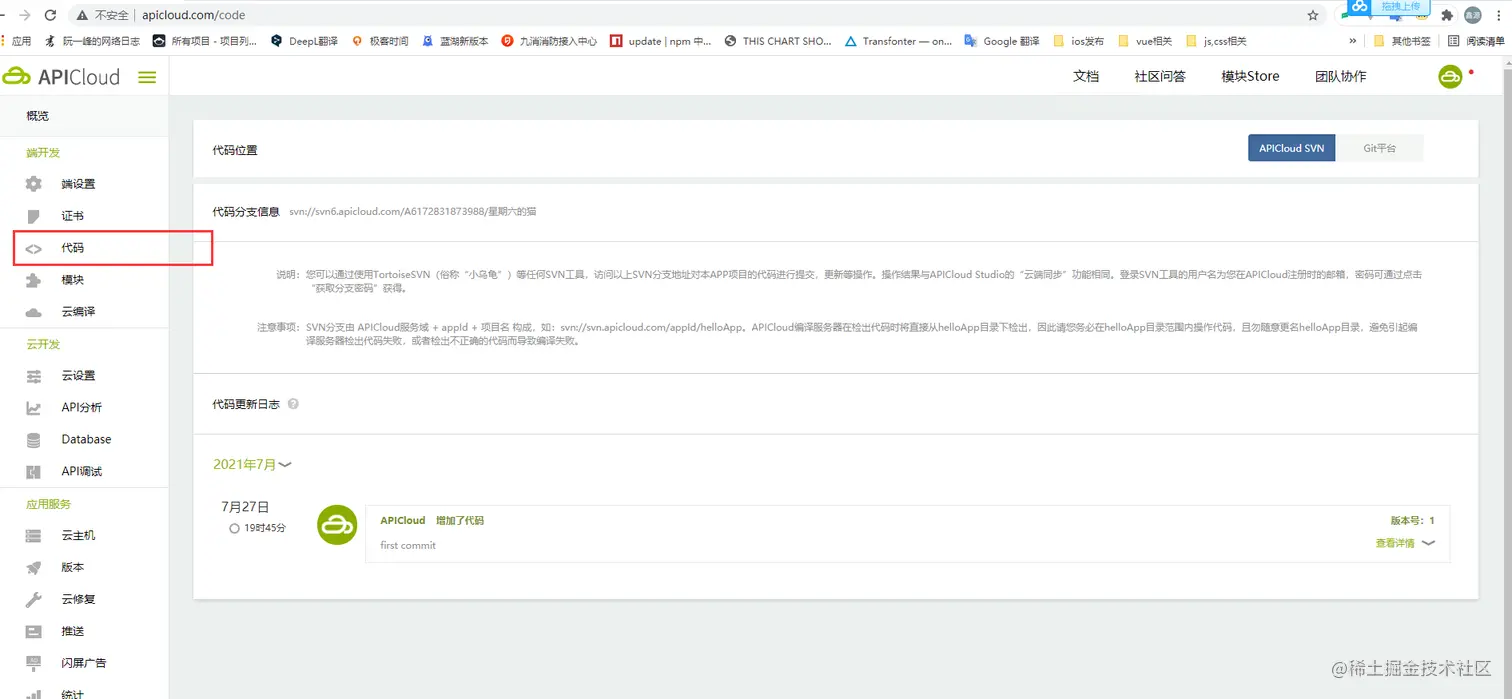Click the green user avatar in header

(1450, 76)
